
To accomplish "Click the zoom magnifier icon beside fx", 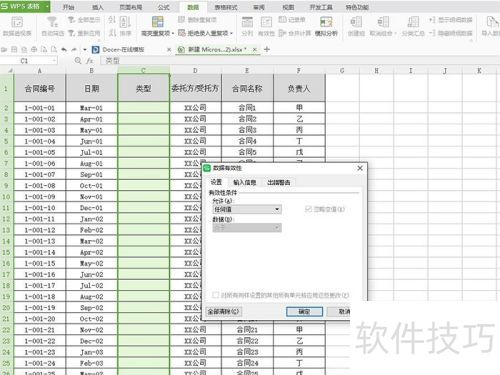I will (78, 61).
